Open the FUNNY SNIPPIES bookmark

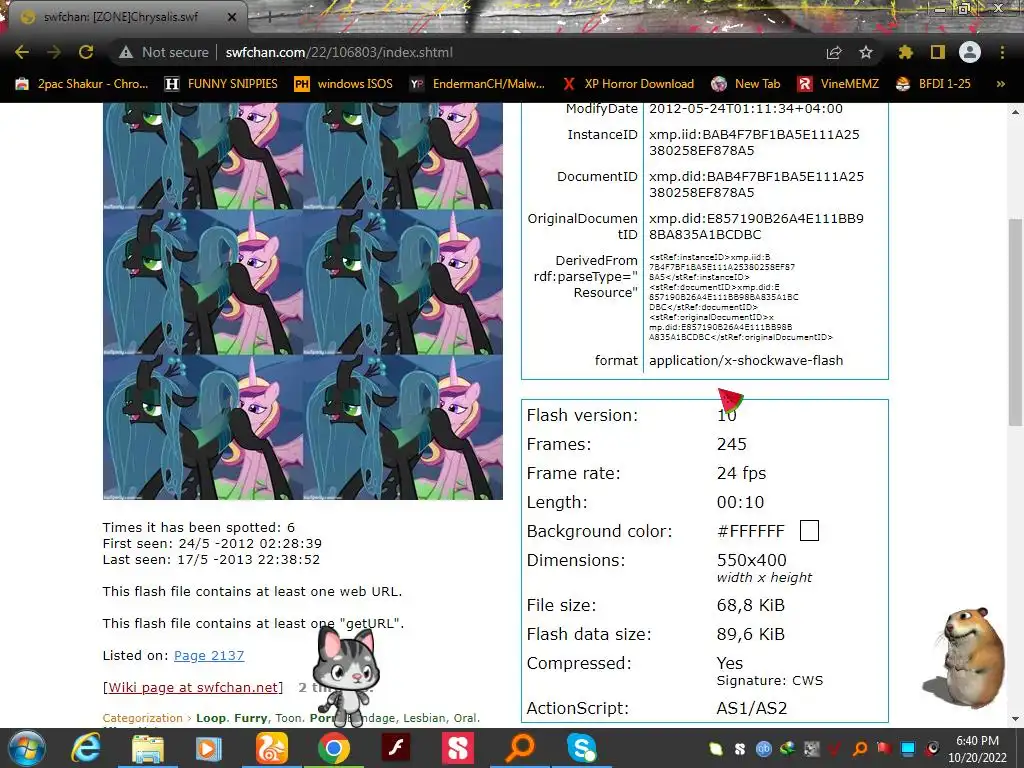(x=221, y=84)
